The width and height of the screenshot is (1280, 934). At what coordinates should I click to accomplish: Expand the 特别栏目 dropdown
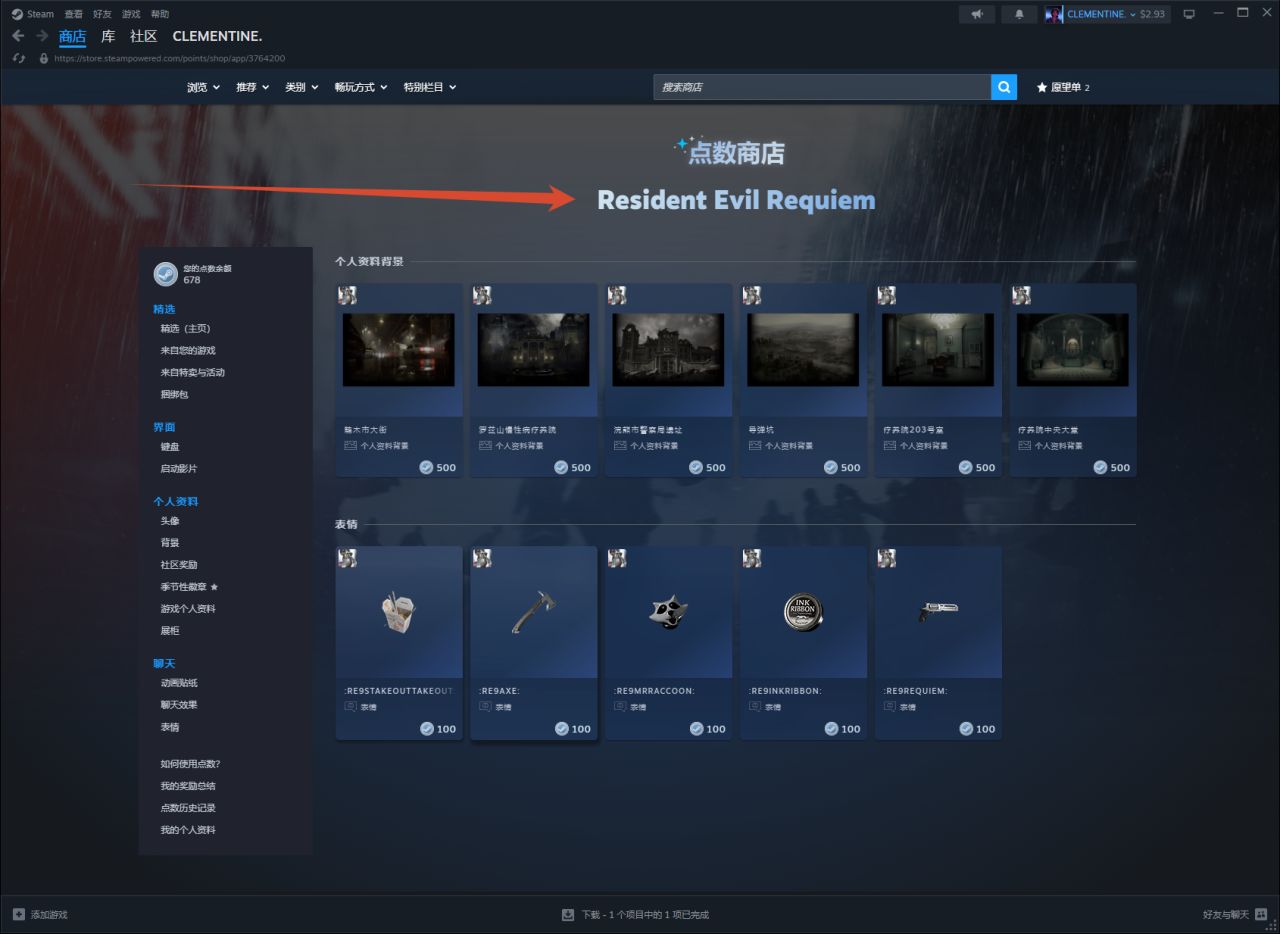coord(430,87)
